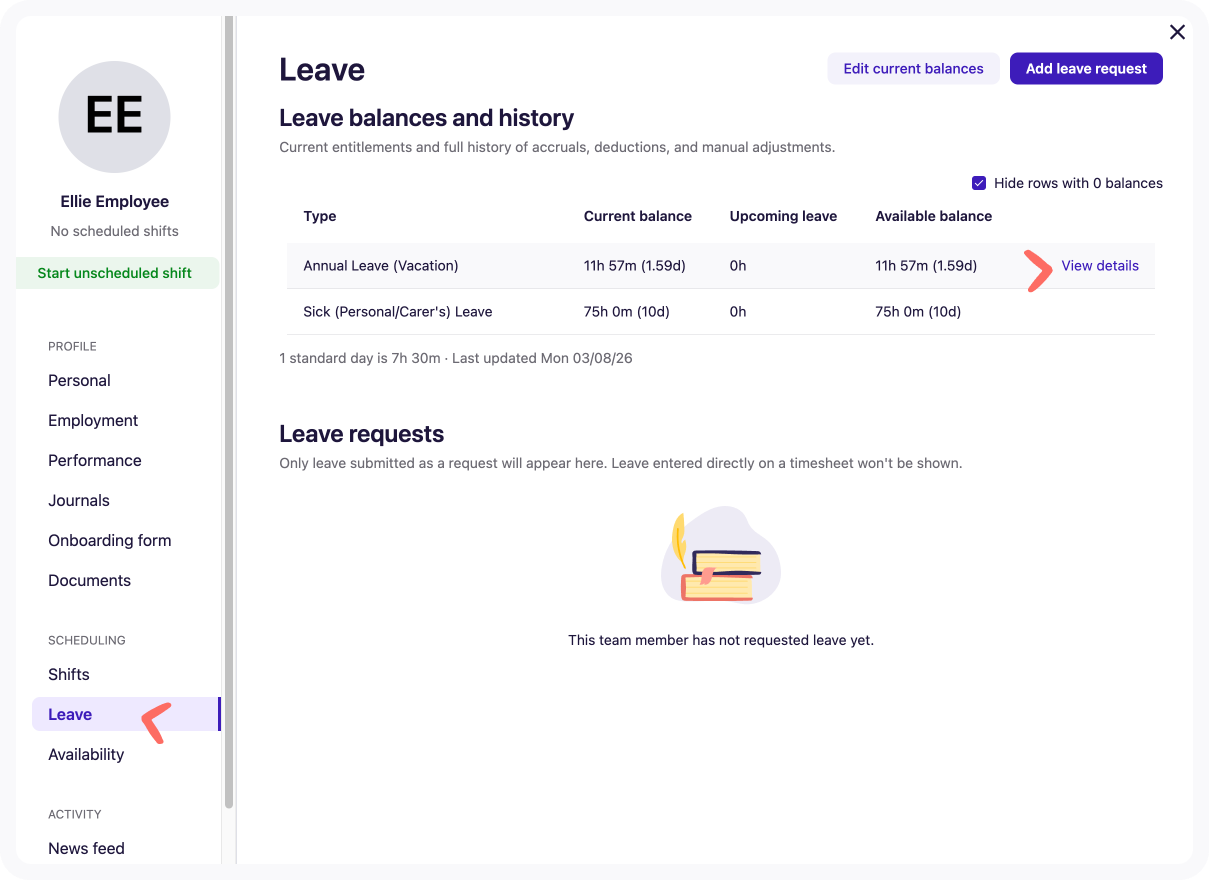Click the sidebar vertical scrollbar
The height and width of the screenshot is (880, 1209).
coord(229,410)
